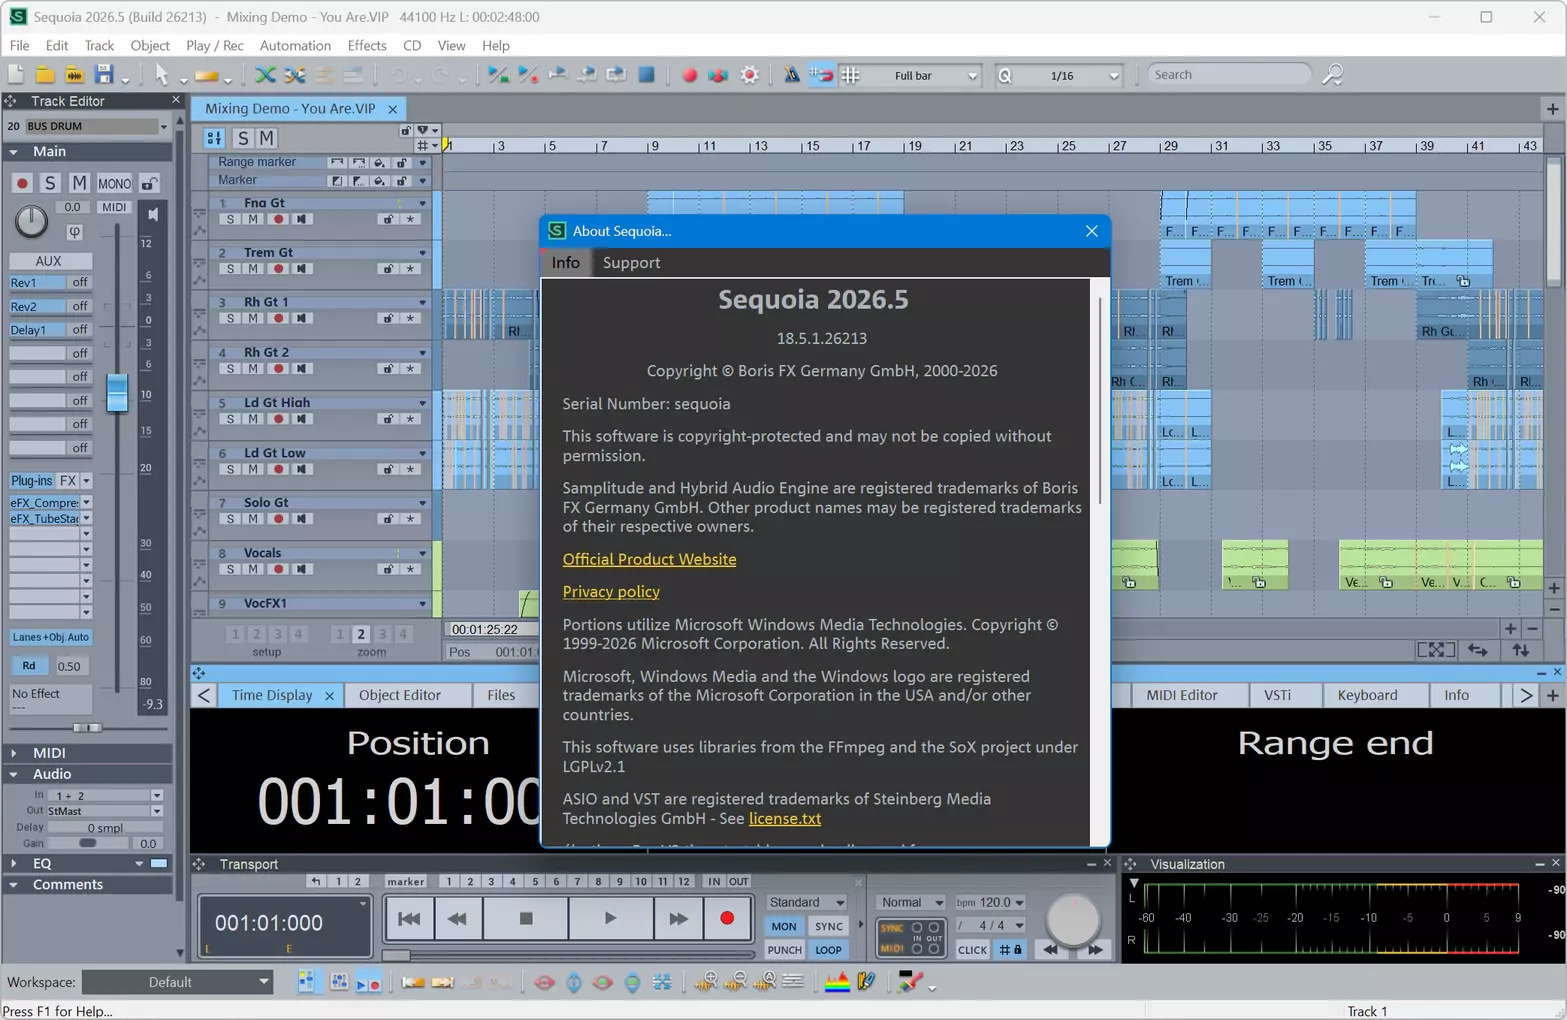This screenshot has width=1567, height=1020.
Task: Open the BUS DRUM track selector dropdown
Action: point(163,126)
